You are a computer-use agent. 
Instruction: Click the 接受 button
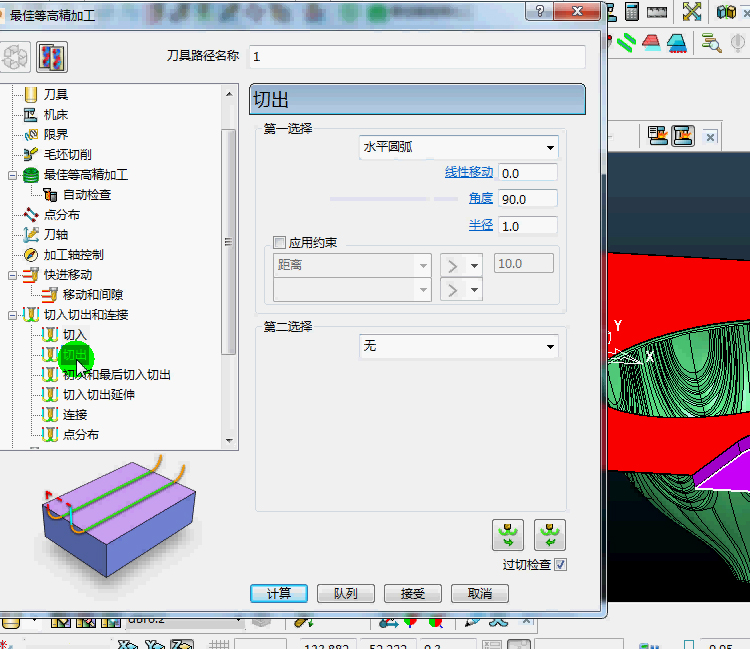click(413, 594)
